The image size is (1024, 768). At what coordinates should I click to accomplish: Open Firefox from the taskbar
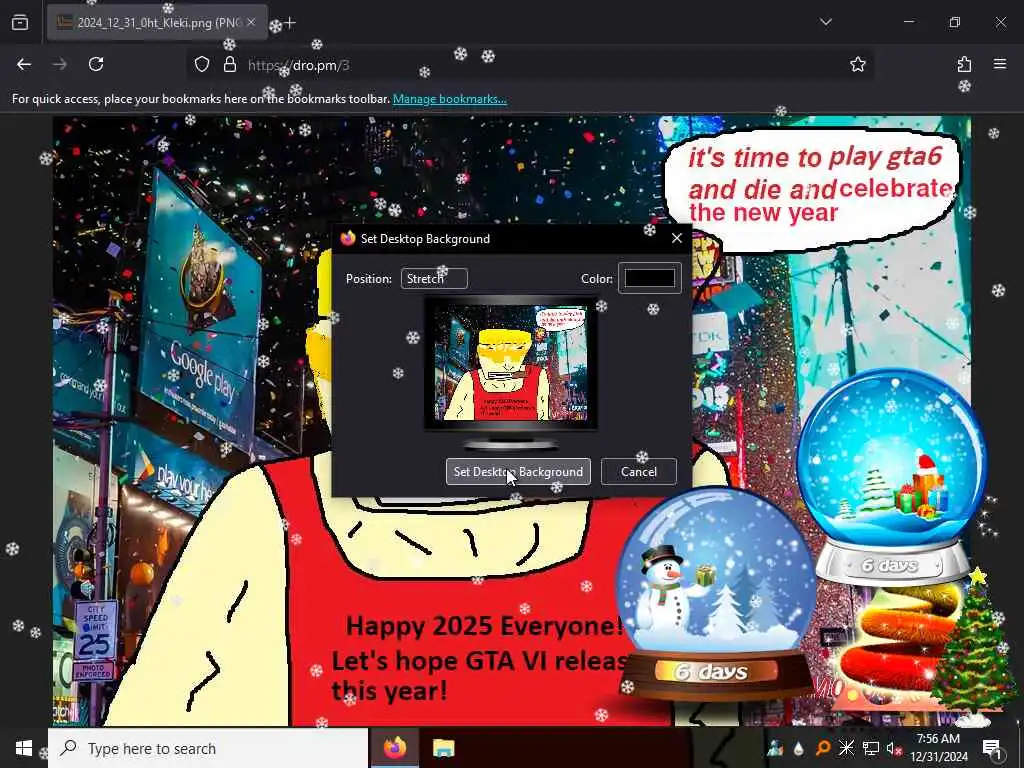tap(394, 748)
